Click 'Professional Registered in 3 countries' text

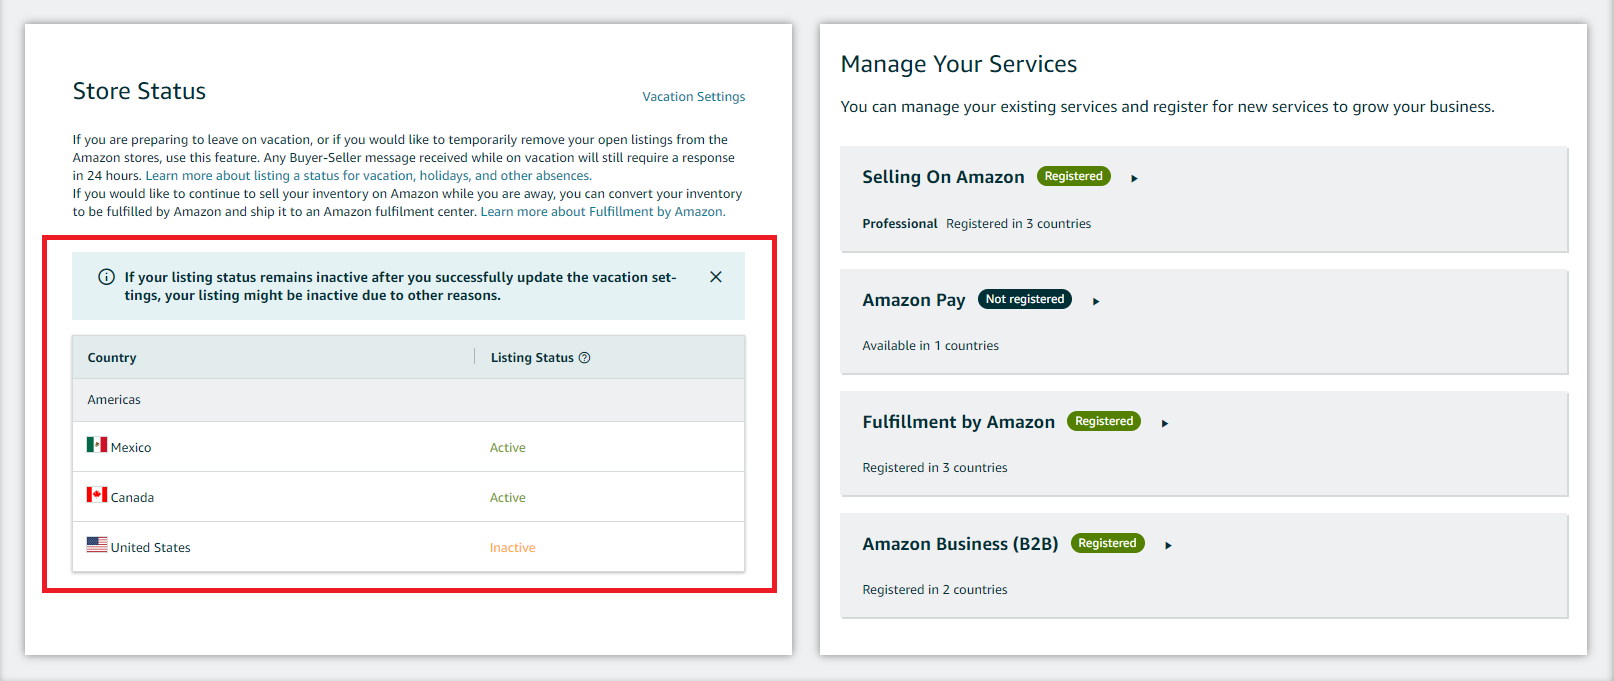click(976, 224)
